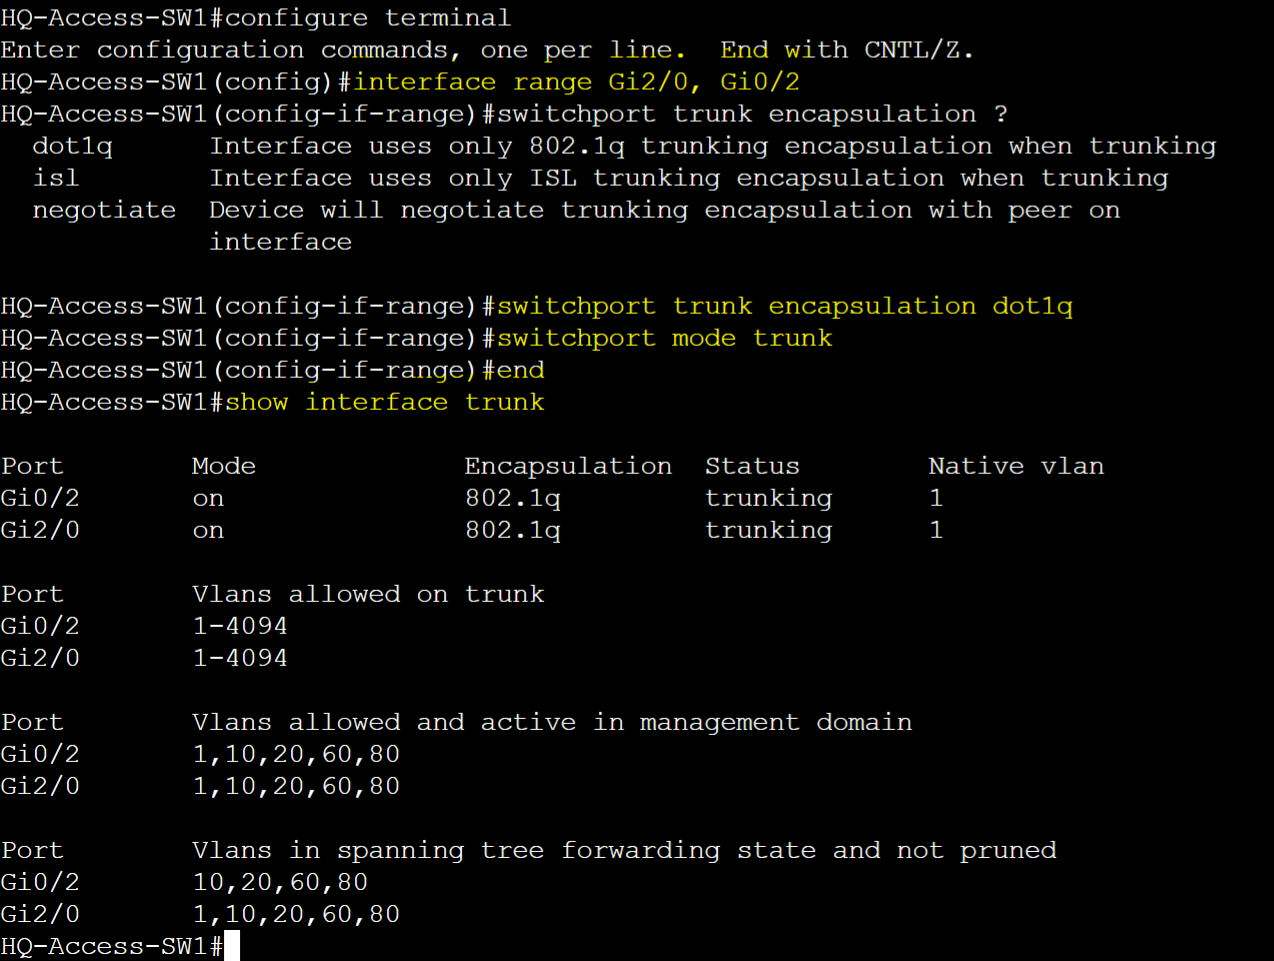Click the 'end' command text

(x=521, y=370)
